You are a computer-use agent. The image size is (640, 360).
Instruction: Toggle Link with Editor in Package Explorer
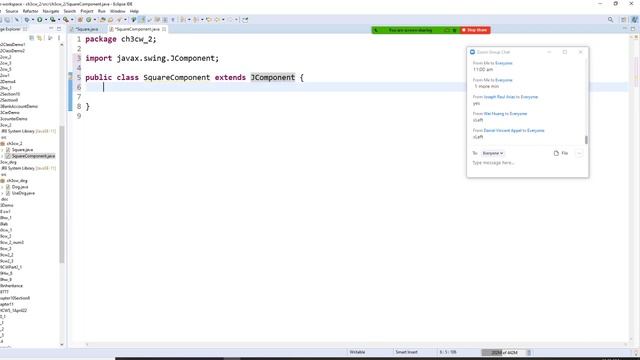click(40, 38)
